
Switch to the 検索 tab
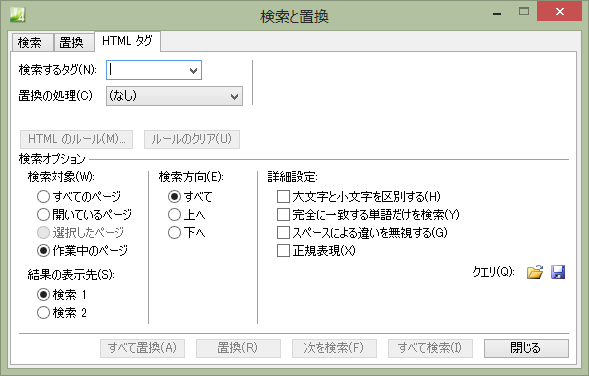(x=32, y=42)
